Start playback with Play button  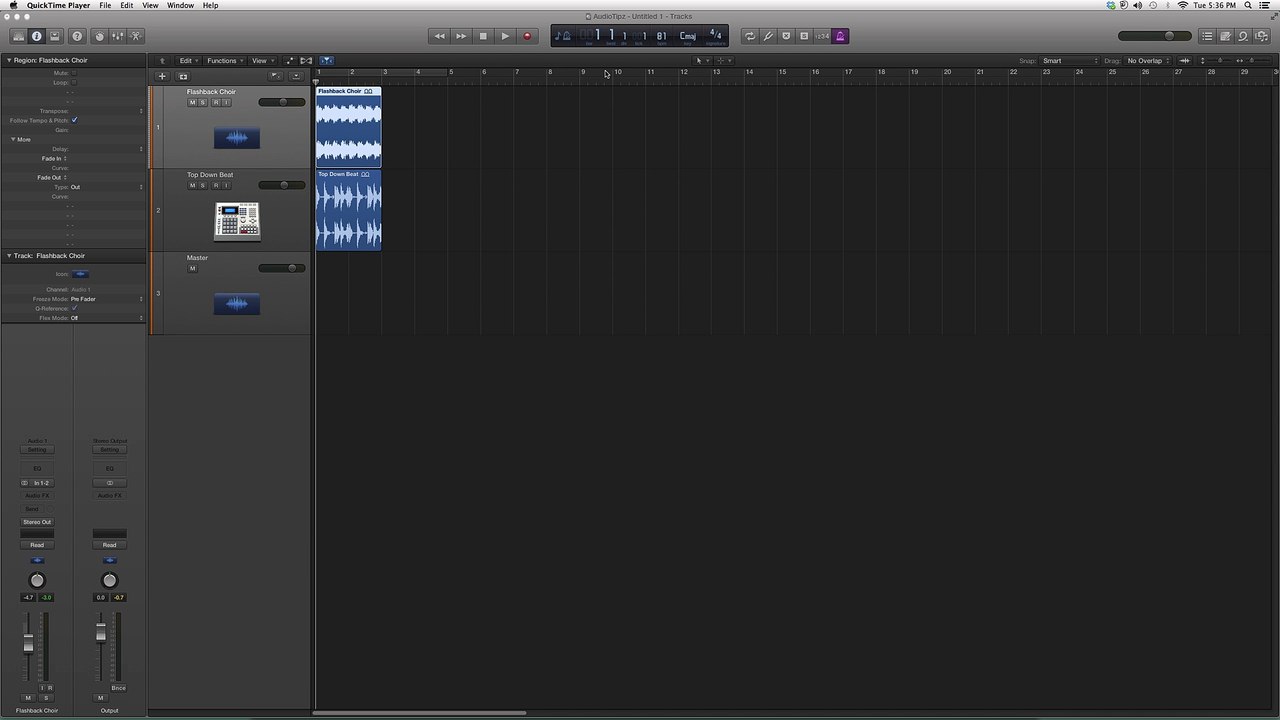click(x=505, y=36)
